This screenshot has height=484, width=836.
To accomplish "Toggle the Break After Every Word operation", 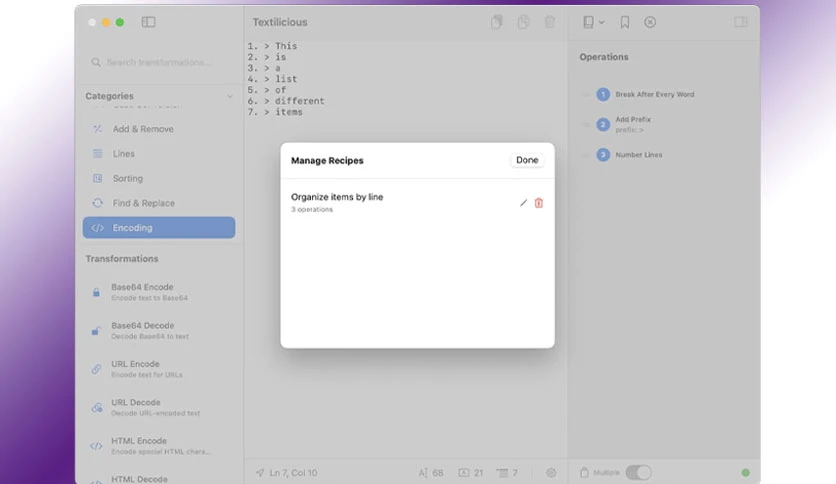I will (586, 94).
